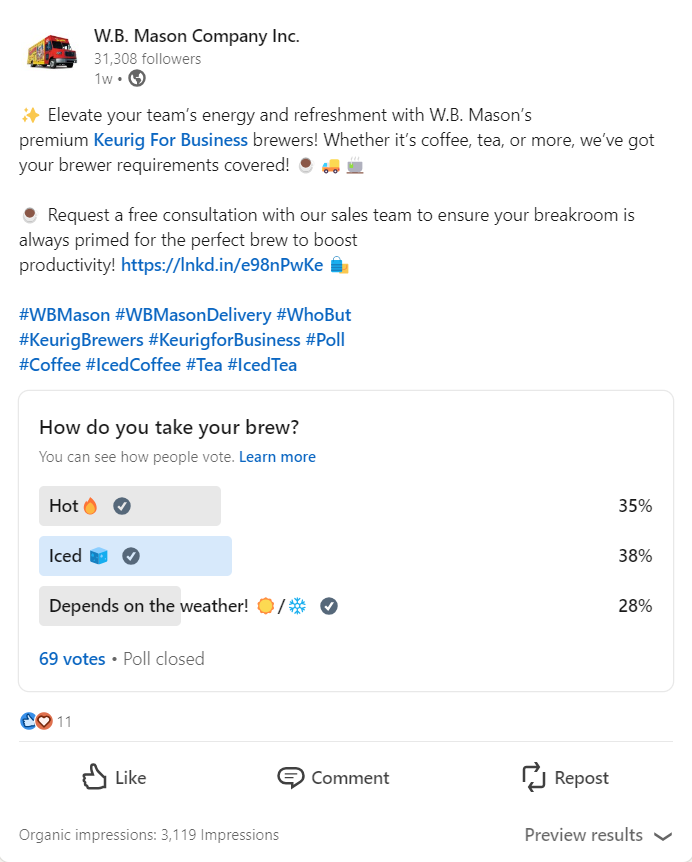Image resolution: width=692 pixels, height=862 pixels.
Task: Click the #KeurigBrewers hashtag
Action: 81,340
